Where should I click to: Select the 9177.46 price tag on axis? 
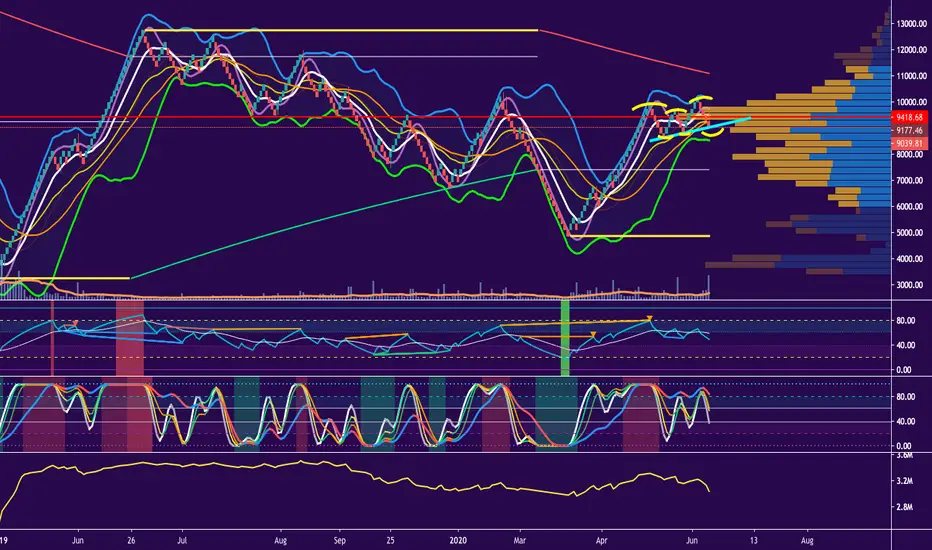(x=909, y=130)
